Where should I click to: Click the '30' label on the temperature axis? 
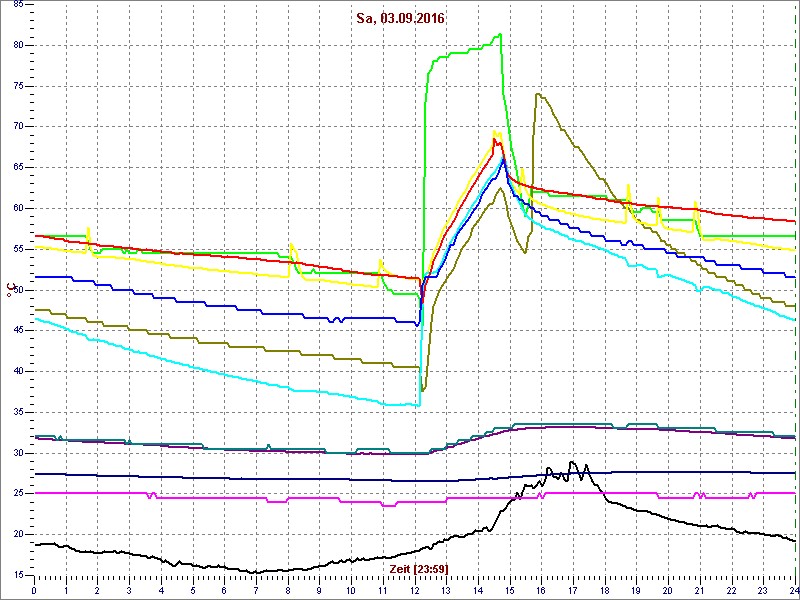point(18,453)
